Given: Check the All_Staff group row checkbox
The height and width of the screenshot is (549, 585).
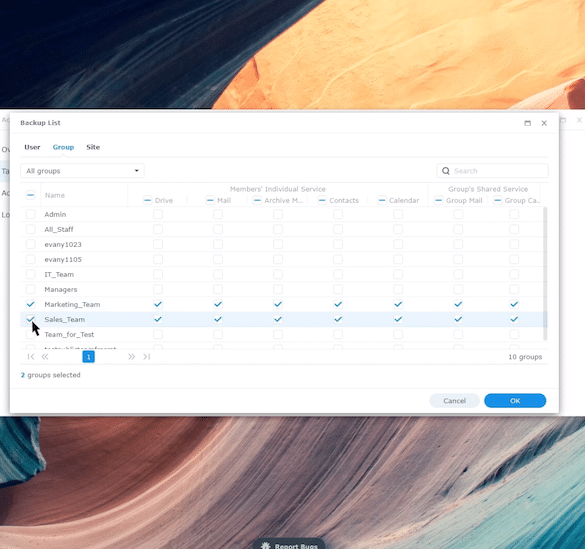Looking at the screenshot, I should point(31,229).
